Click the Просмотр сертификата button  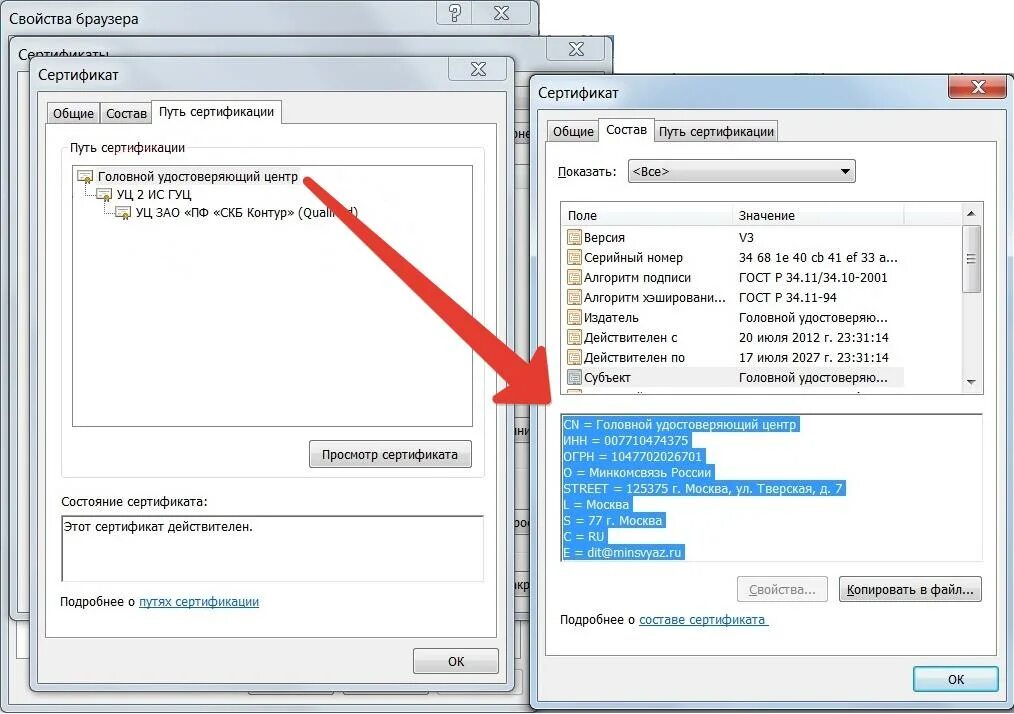[390, 455]
